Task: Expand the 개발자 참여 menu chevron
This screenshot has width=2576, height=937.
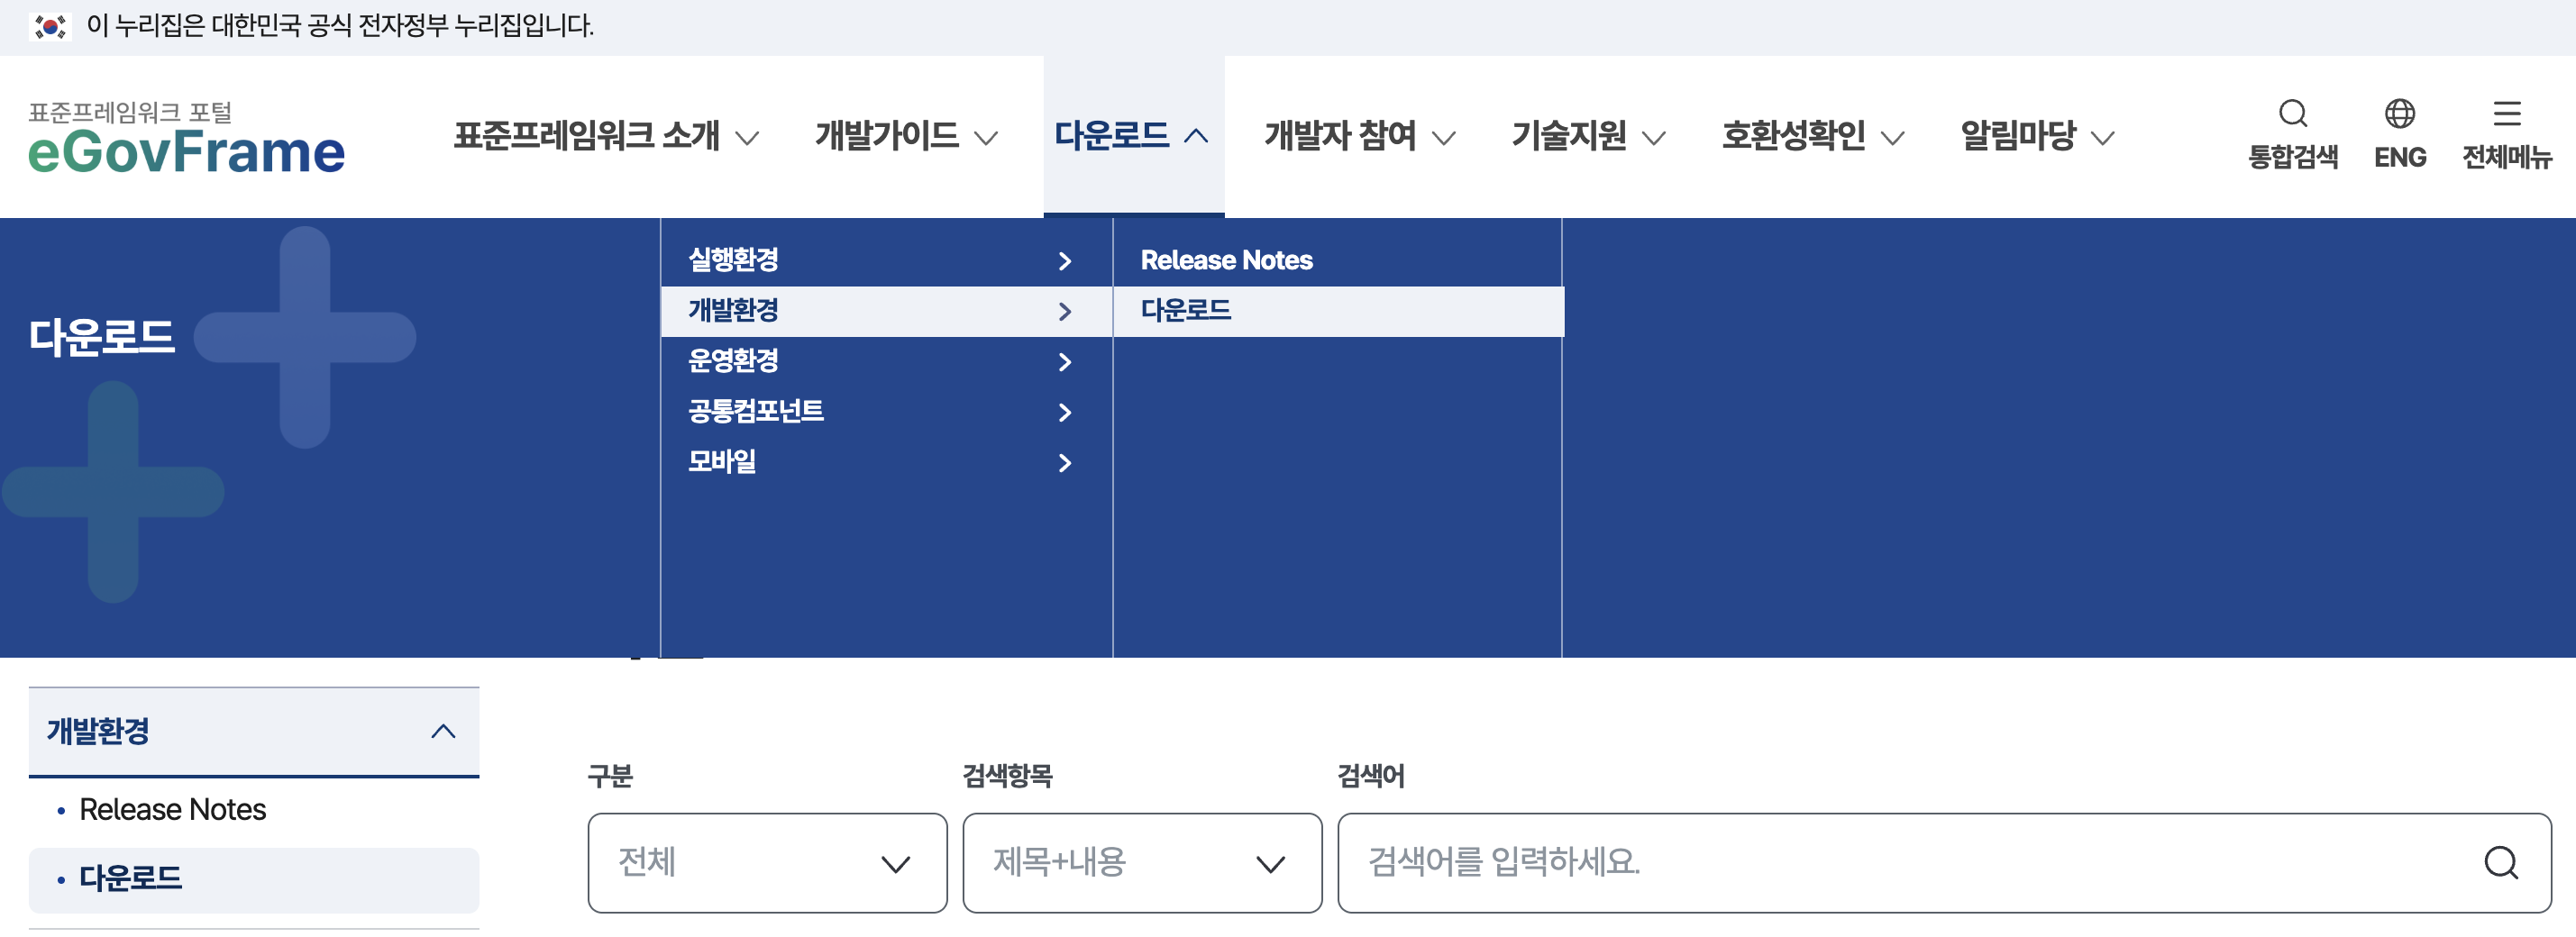Action: tap(1444, 137)
